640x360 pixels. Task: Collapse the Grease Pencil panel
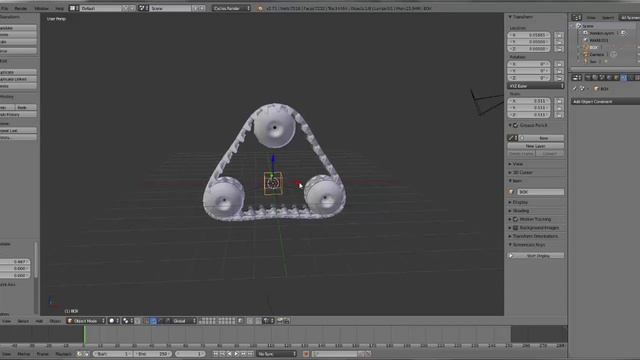click(x=510, y=125)
